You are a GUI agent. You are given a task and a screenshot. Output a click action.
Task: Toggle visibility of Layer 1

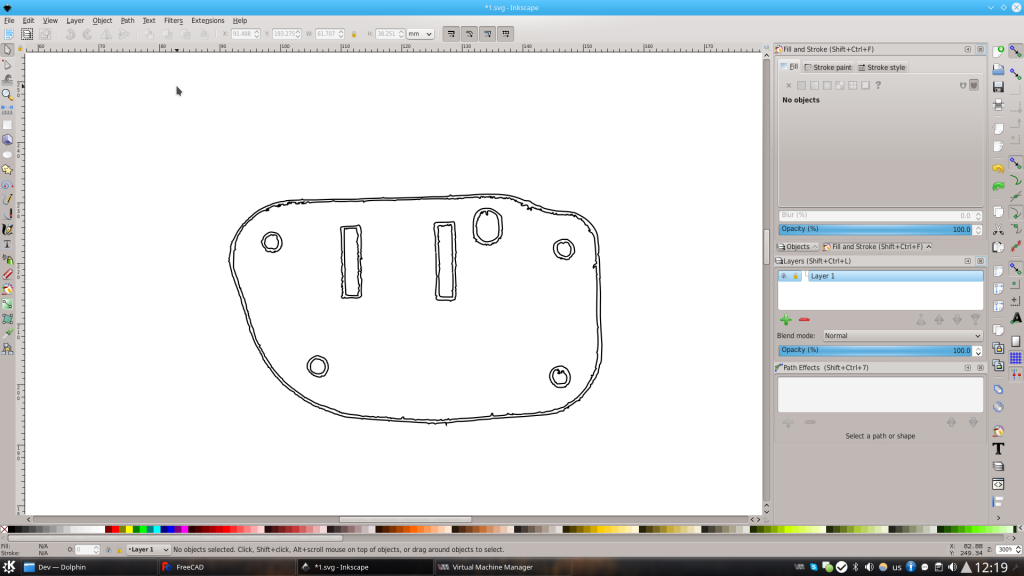pos(784,276)
